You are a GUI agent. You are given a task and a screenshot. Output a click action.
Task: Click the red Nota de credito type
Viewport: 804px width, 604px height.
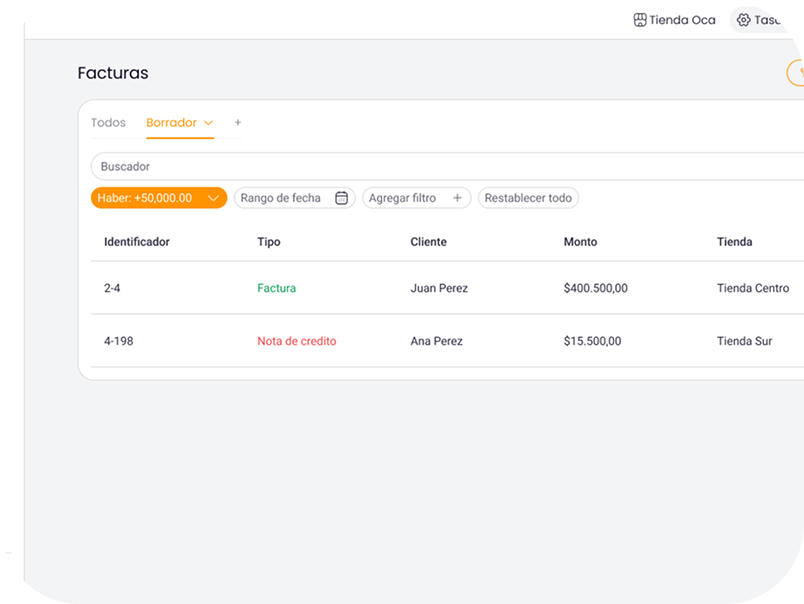(296, 341)
